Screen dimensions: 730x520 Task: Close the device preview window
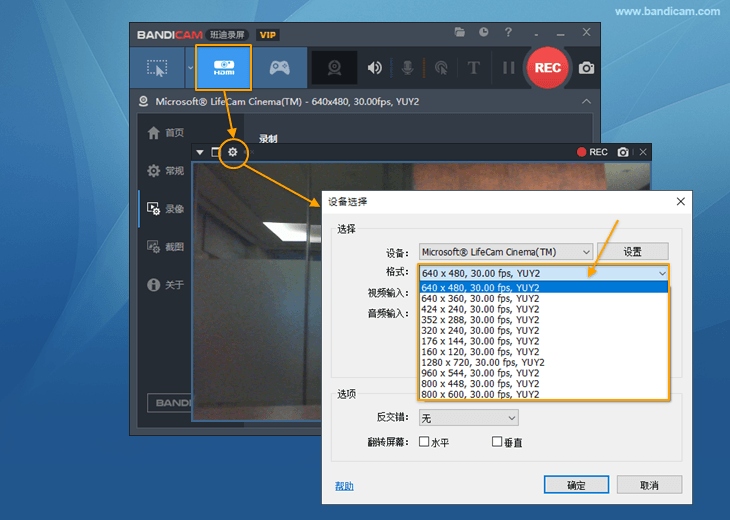[643, 152]
